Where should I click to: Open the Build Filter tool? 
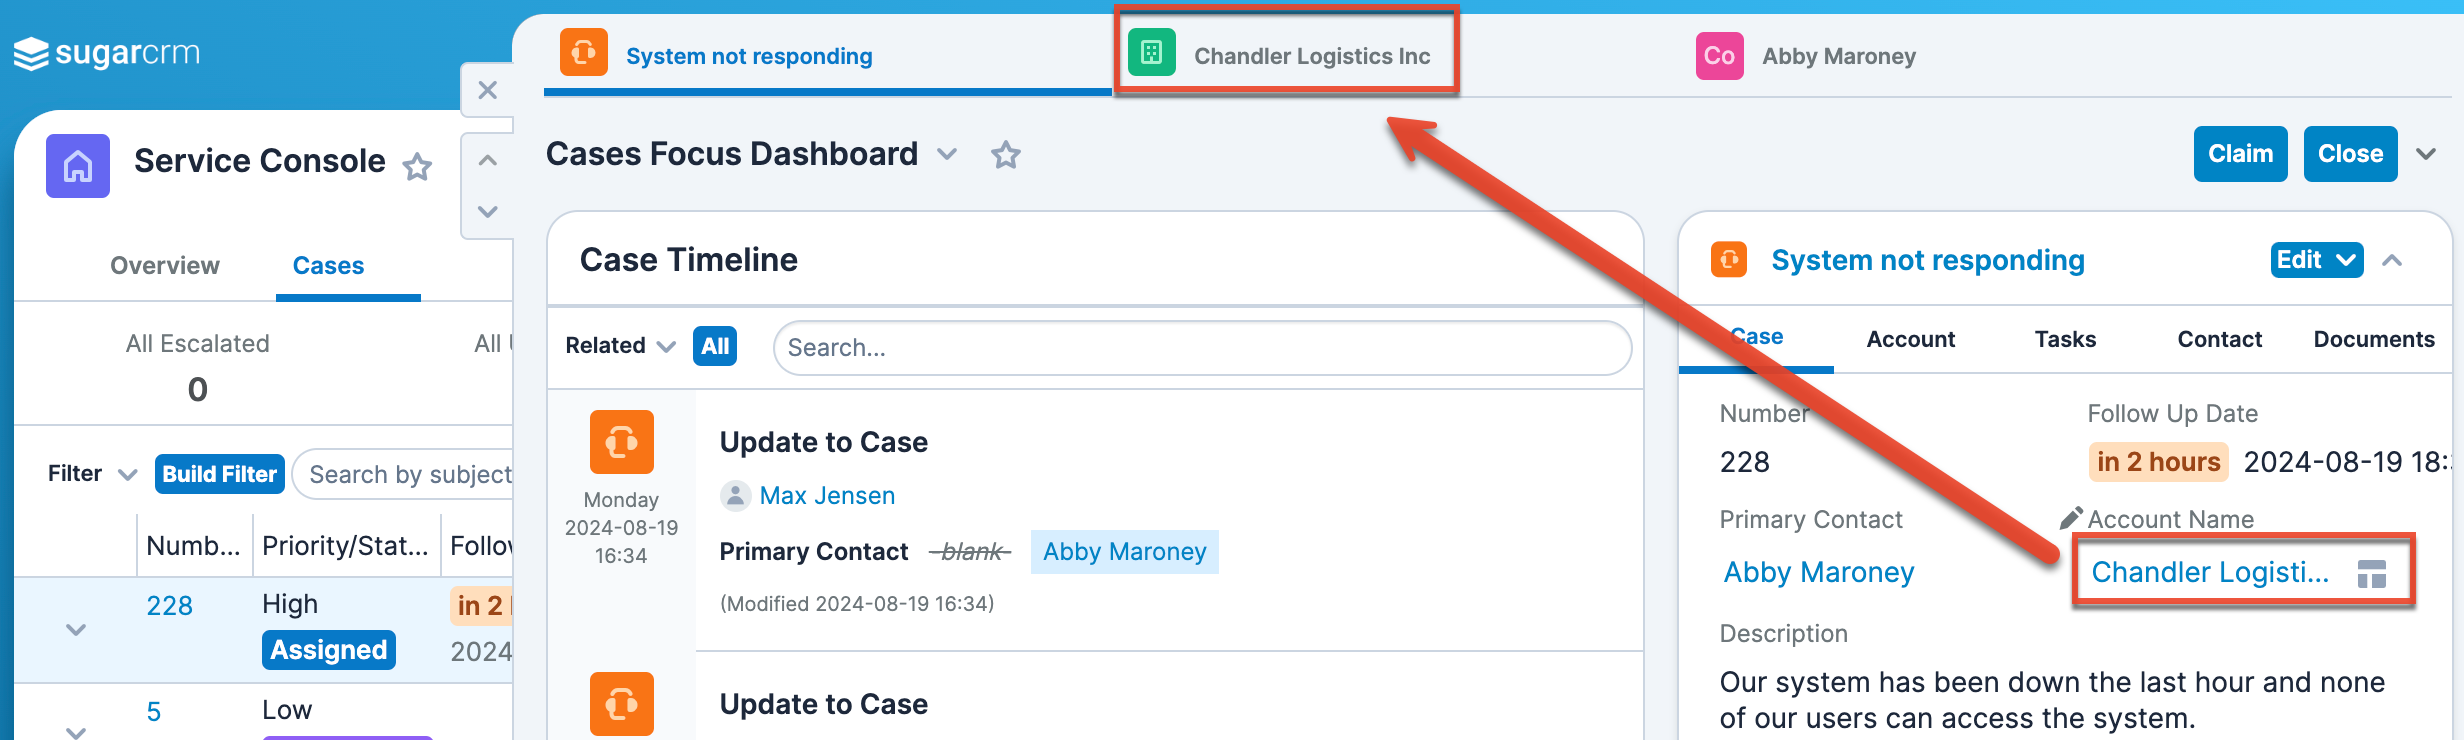point(219,473)
